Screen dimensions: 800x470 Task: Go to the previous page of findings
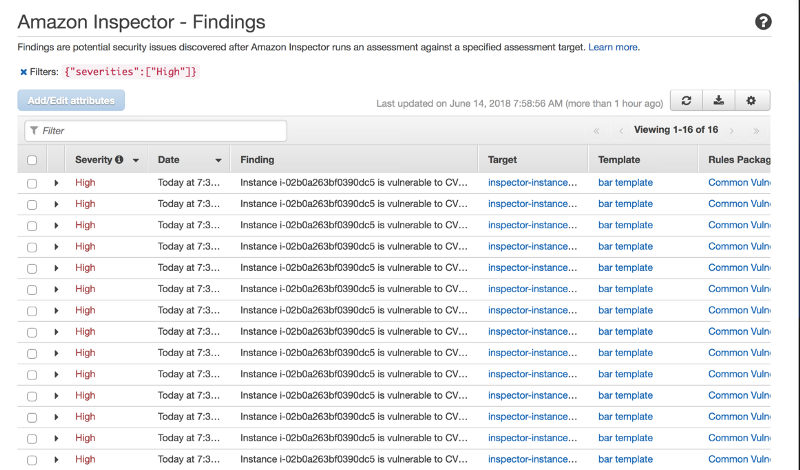tap(621, 131)
